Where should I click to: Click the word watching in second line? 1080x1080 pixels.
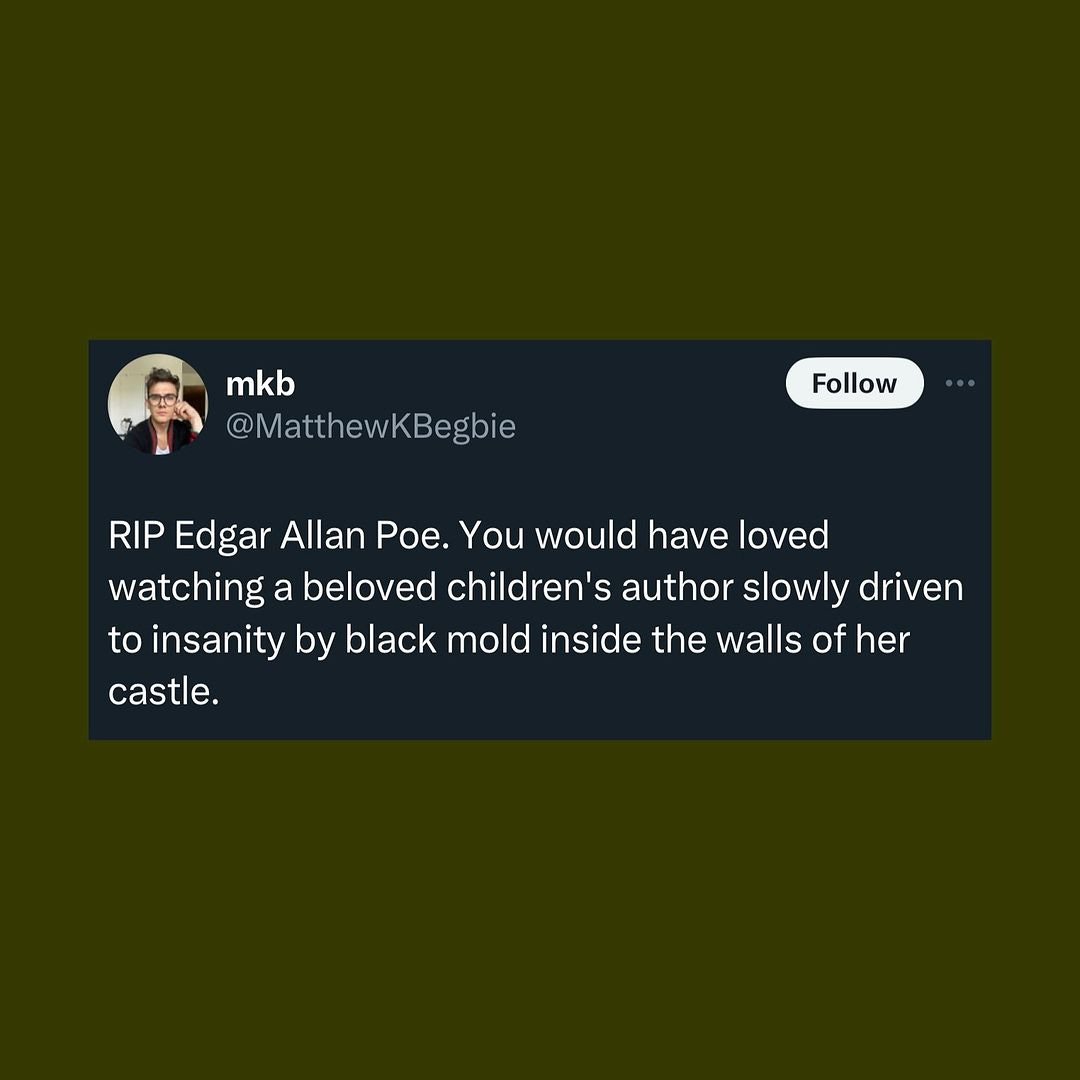click(x=186, y=589)
